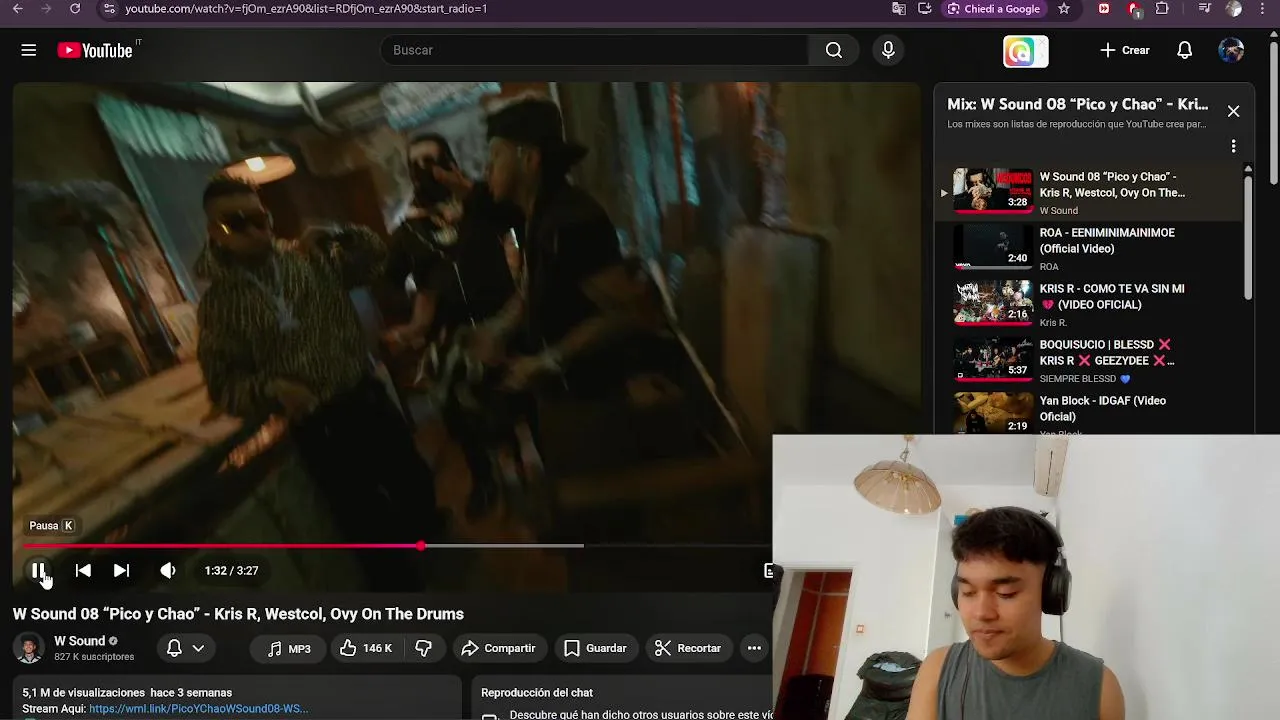Open the W Sound channel avatar
The image size is (1280, 720).
pos(29,648)
